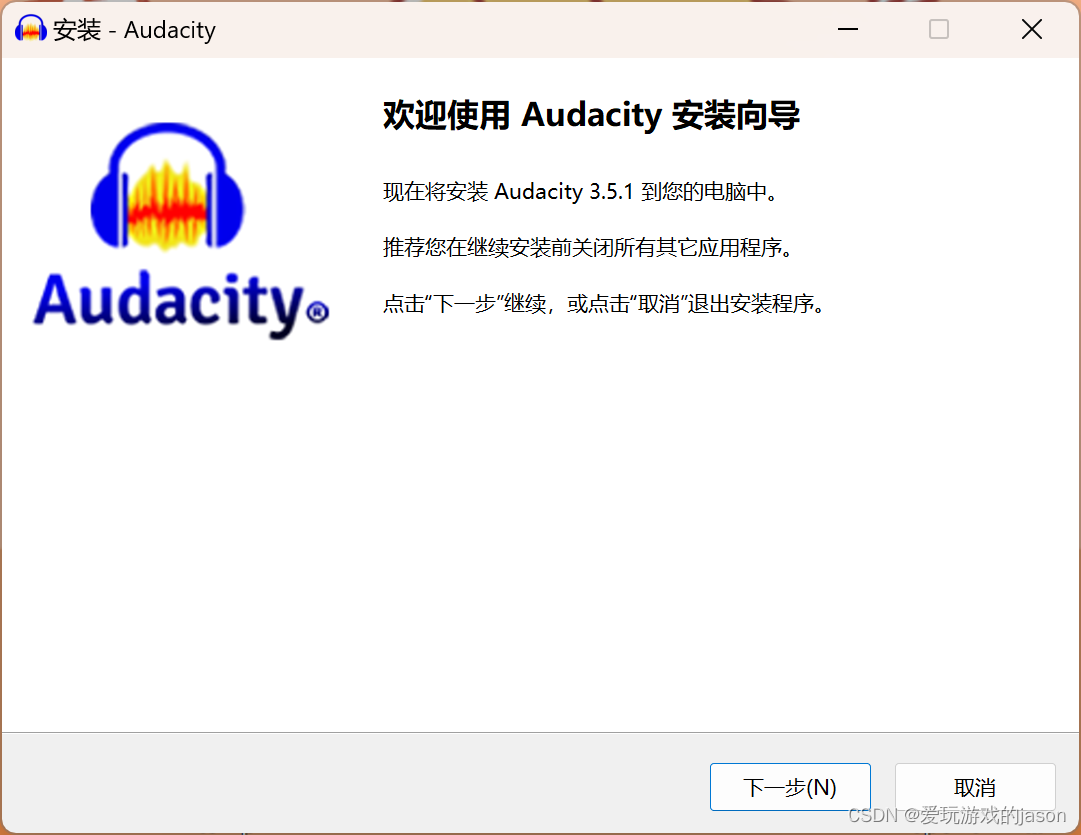Minimize the Audacity installer window
The image size is (1081, 835).
click(x=847, y=29)
